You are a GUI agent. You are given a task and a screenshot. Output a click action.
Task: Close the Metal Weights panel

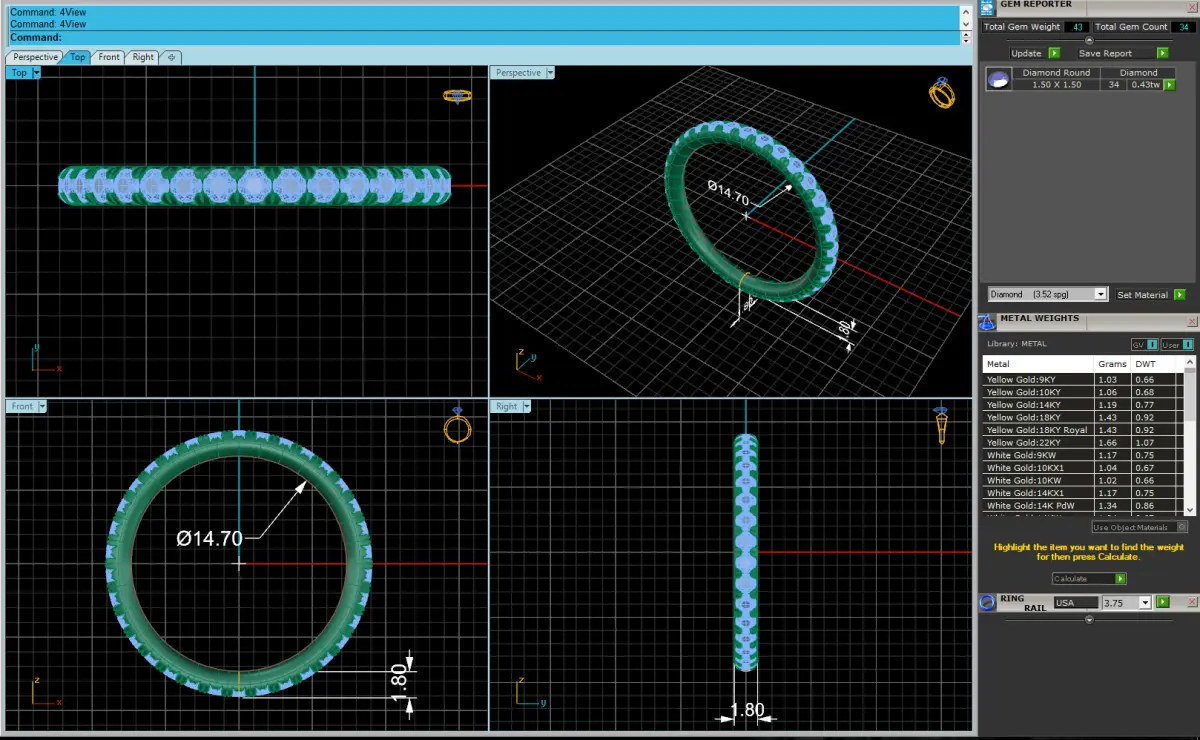1190,320
